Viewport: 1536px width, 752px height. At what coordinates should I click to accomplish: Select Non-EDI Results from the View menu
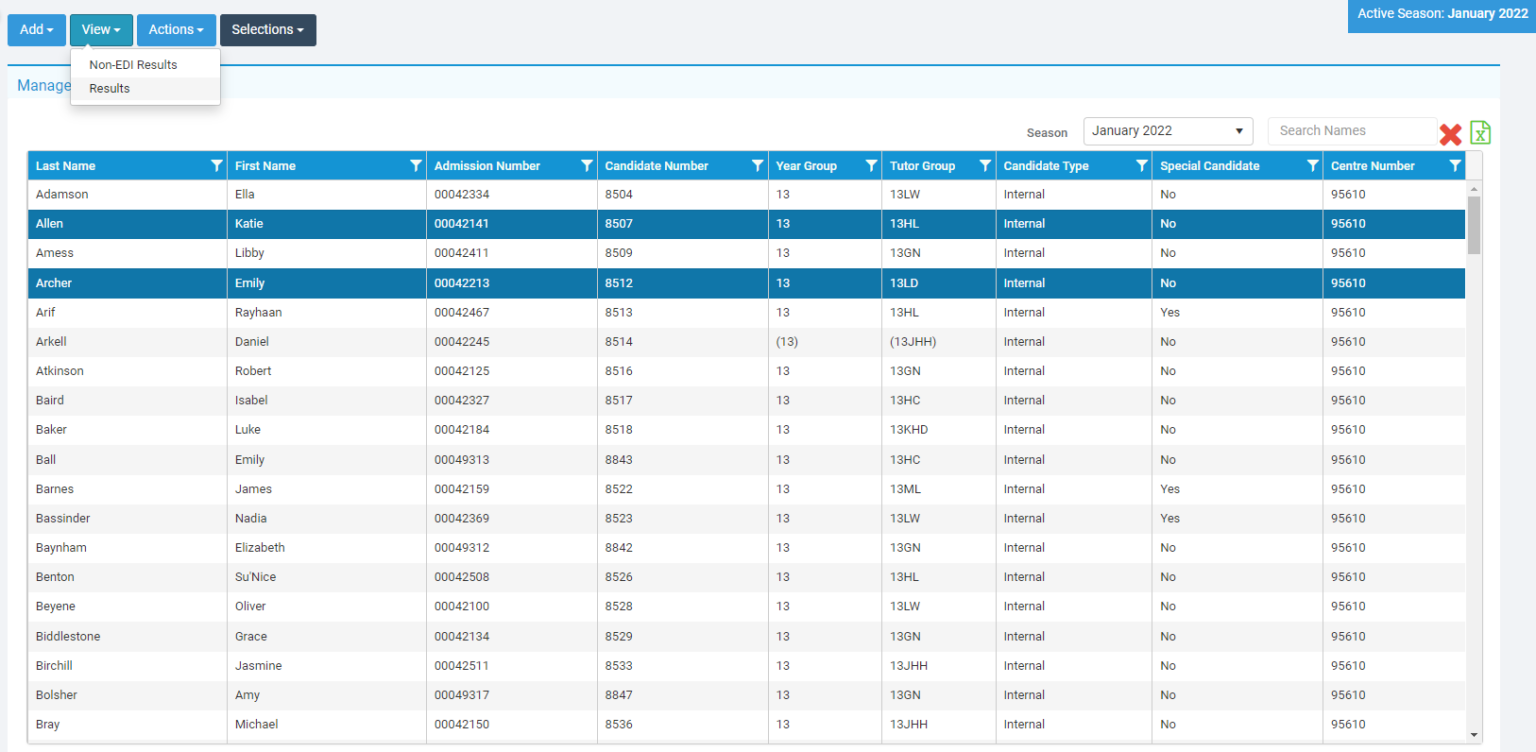[133, 64]
